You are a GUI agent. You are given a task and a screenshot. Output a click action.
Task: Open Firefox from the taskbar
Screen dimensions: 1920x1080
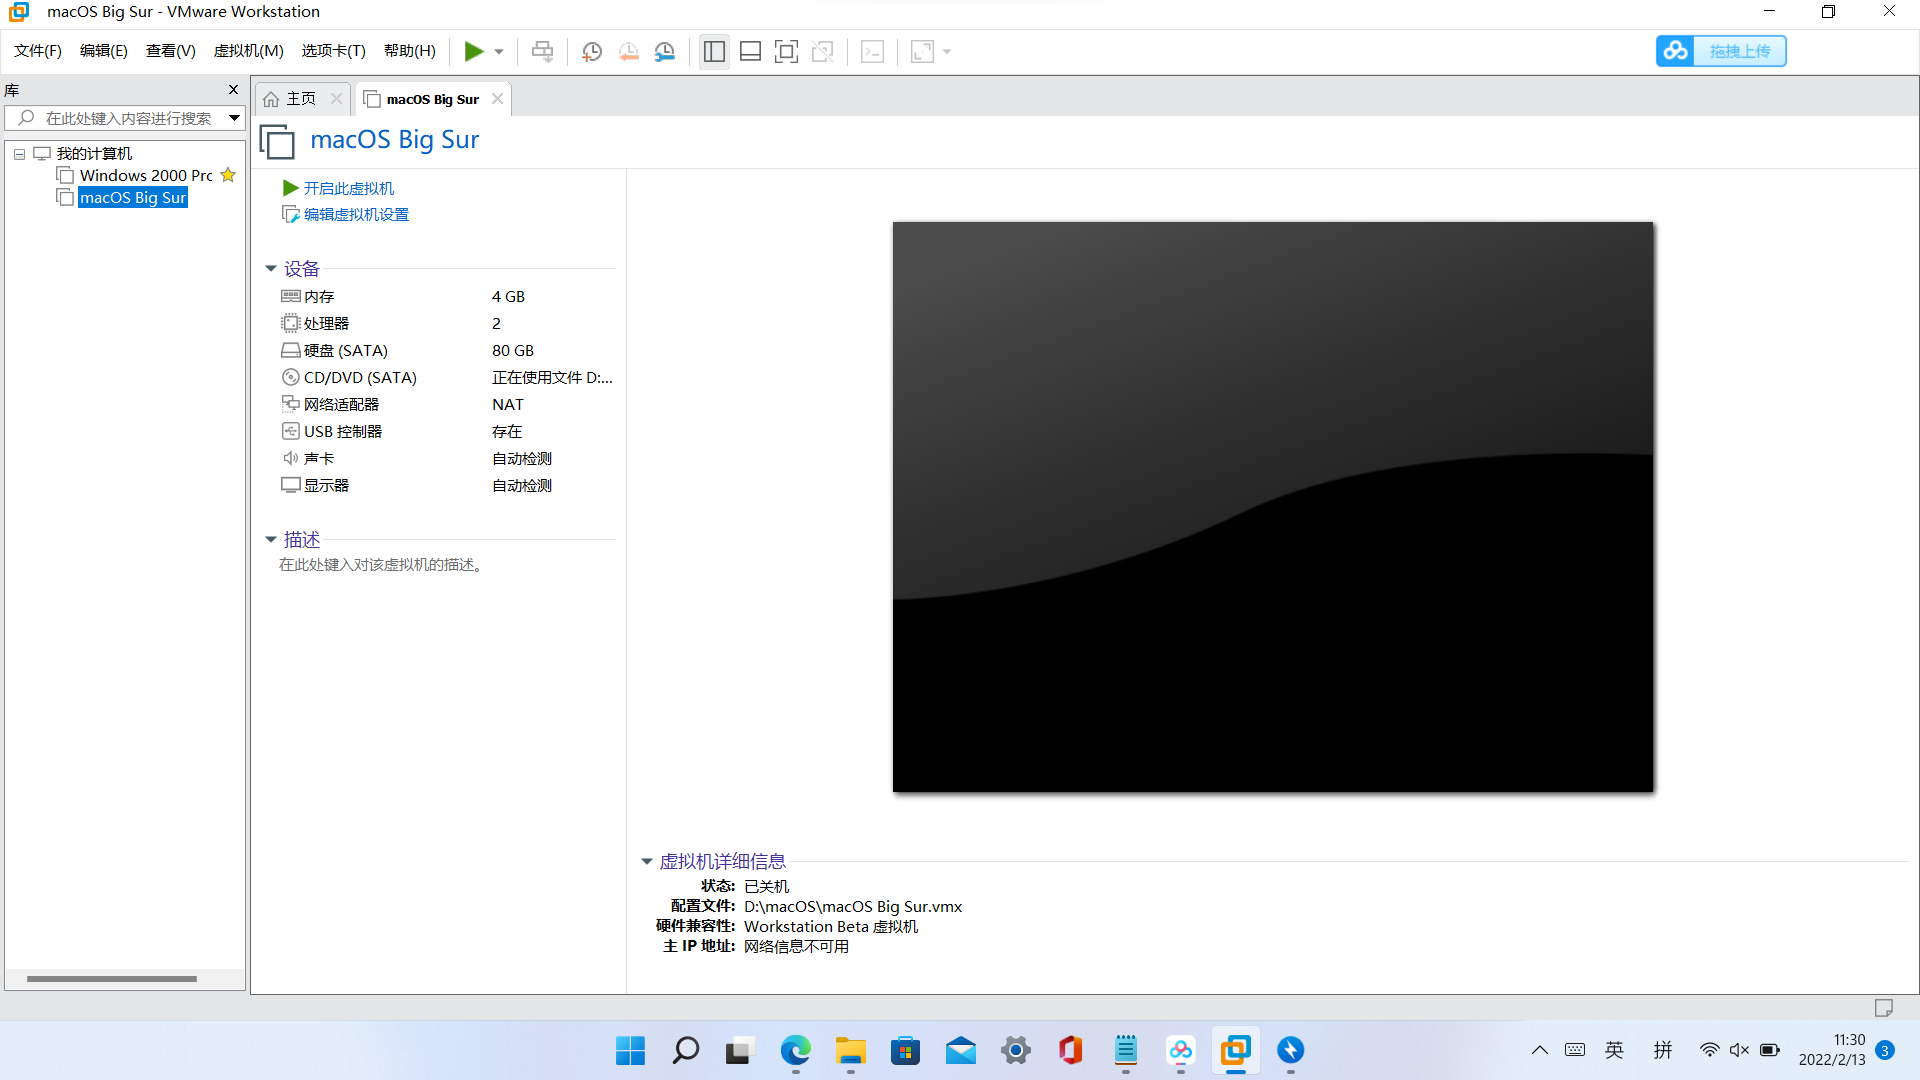[1291, 1051]
